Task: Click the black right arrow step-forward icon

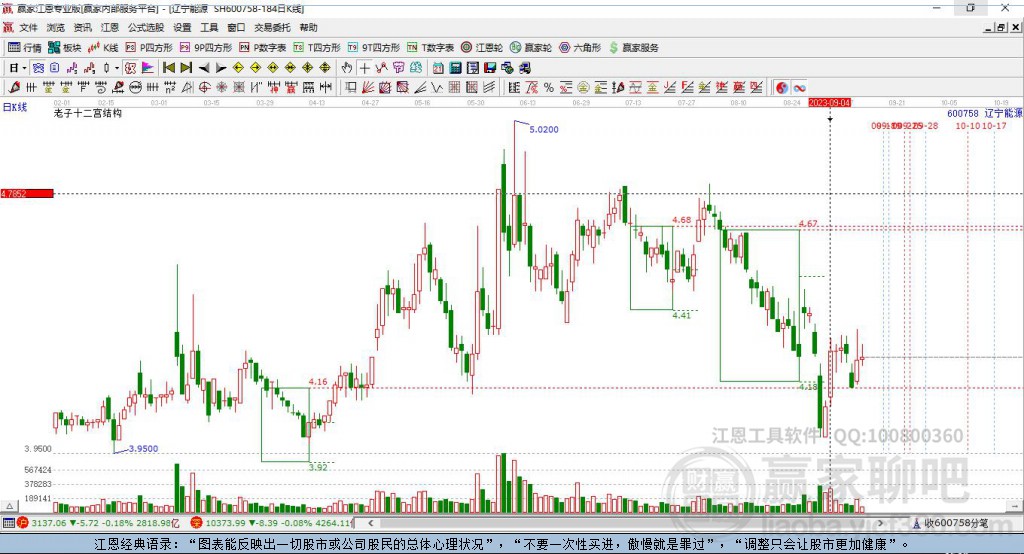Action: point(221,68)
